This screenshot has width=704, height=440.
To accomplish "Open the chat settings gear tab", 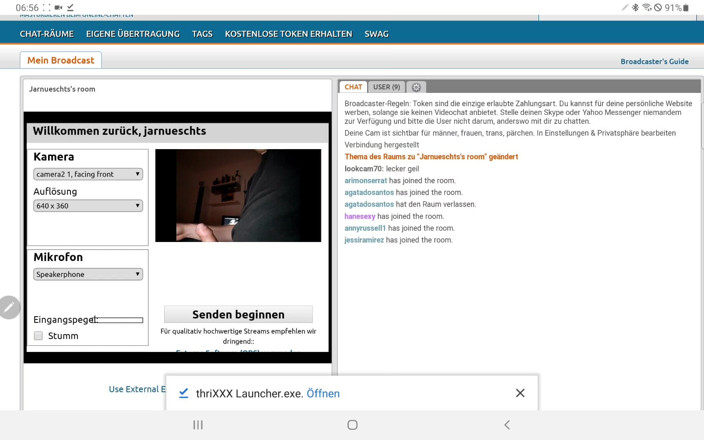I will coord(416,87).
